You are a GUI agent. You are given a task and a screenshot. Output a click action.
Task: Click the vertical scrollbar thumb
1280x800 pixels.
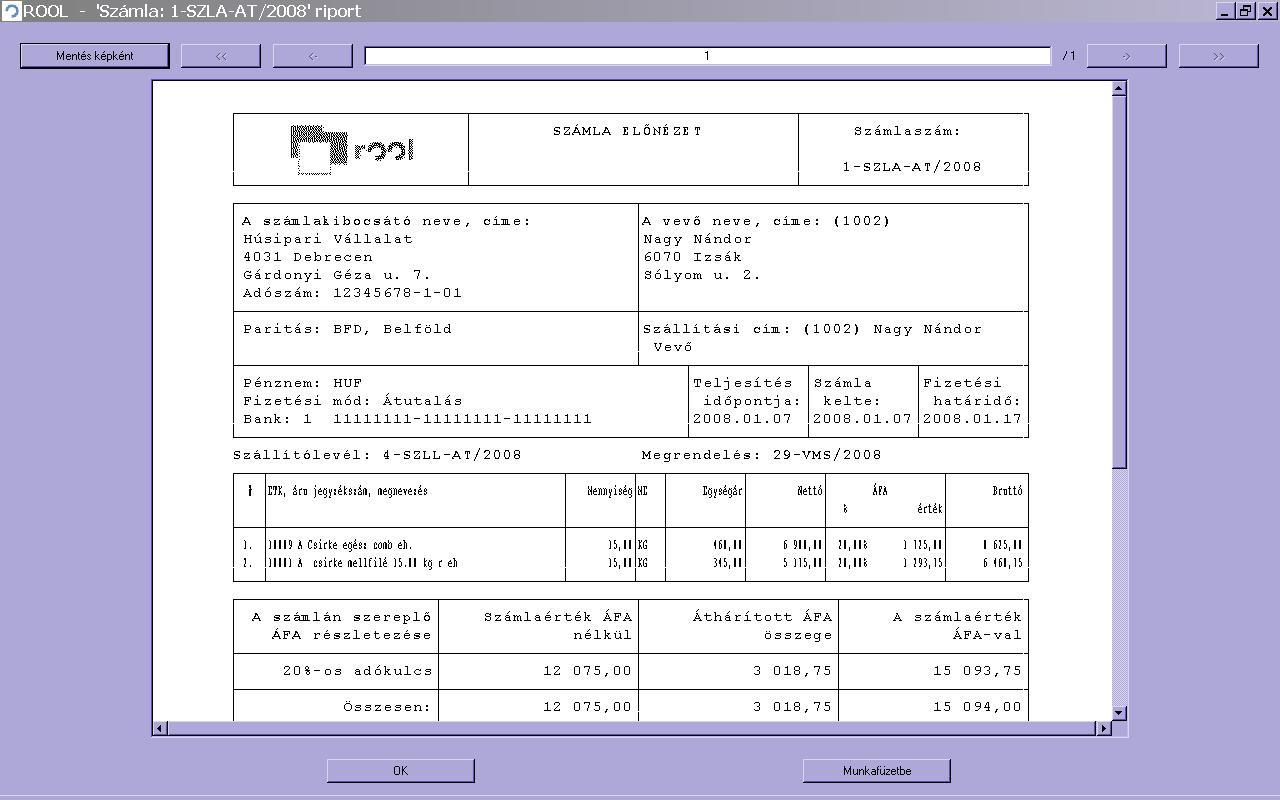pyautogui.click(x=1119, y=282)
